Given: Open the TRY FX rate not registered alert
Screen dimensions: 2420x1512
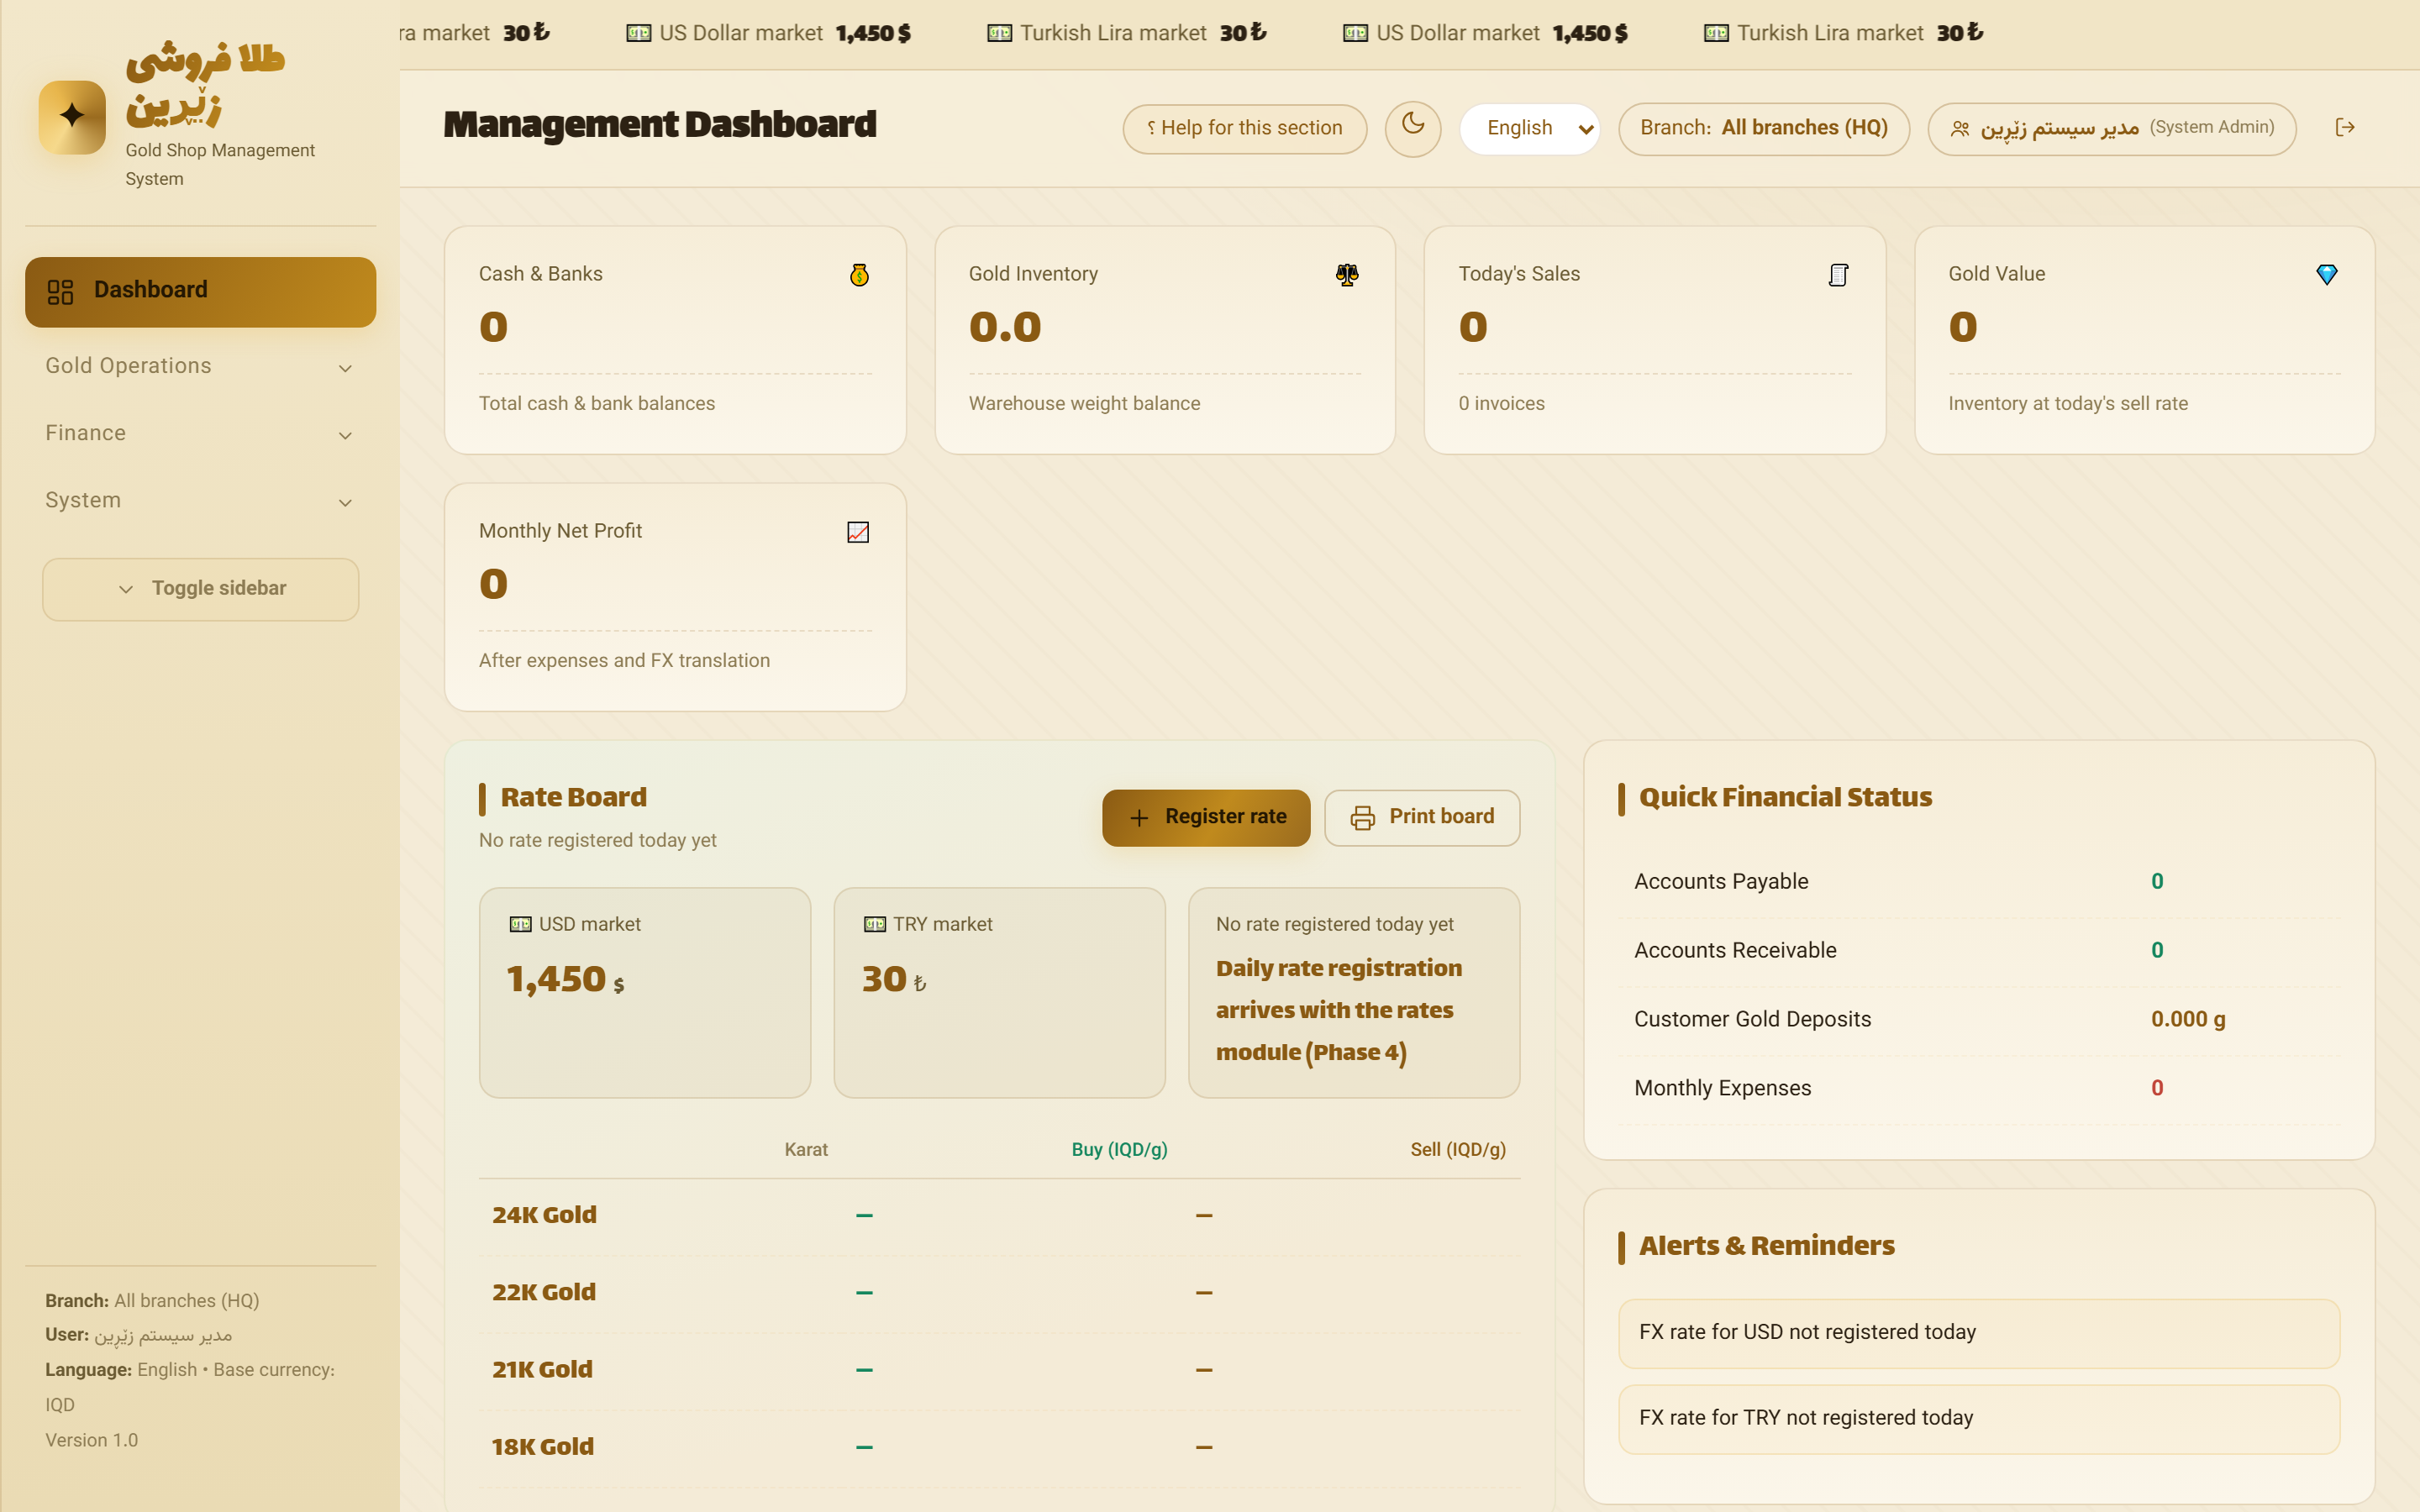Looking at the screenshot, I should 1979,1419.
